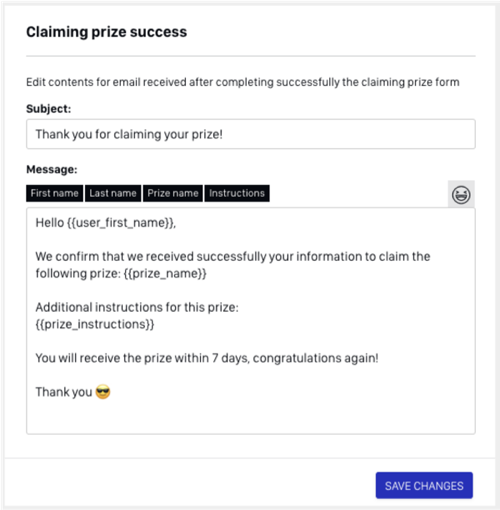Insert the Last name placeholder tag
500x510 pixels.
point(113,193)
